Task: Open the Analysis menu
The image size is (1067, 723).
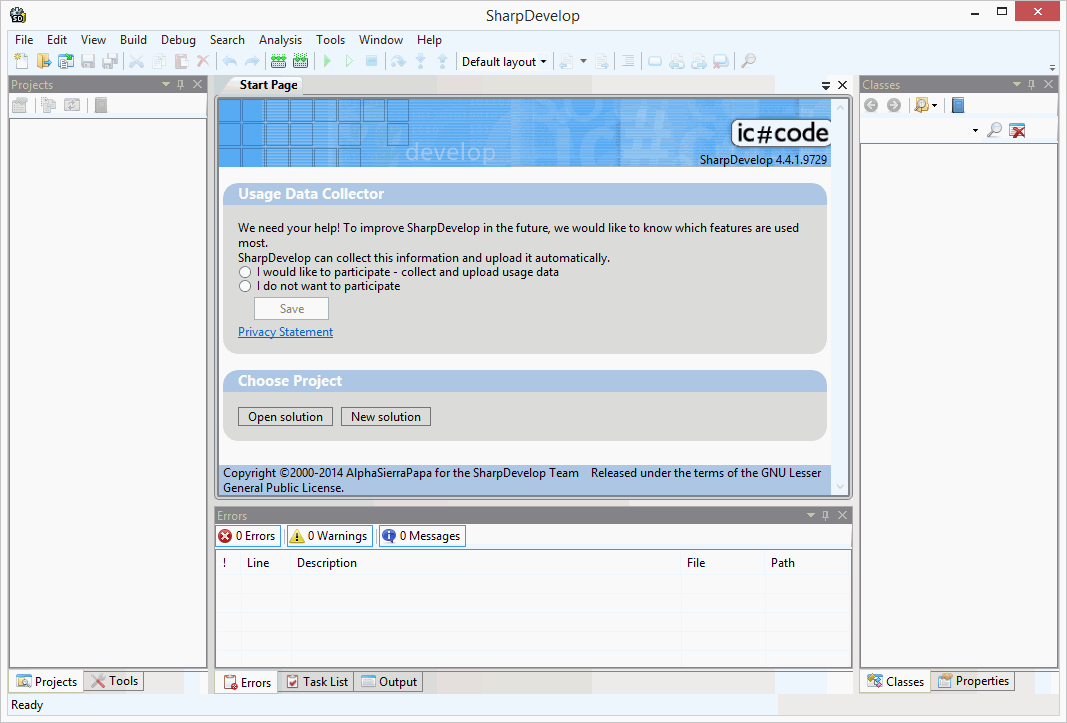Action: (280, 40)
